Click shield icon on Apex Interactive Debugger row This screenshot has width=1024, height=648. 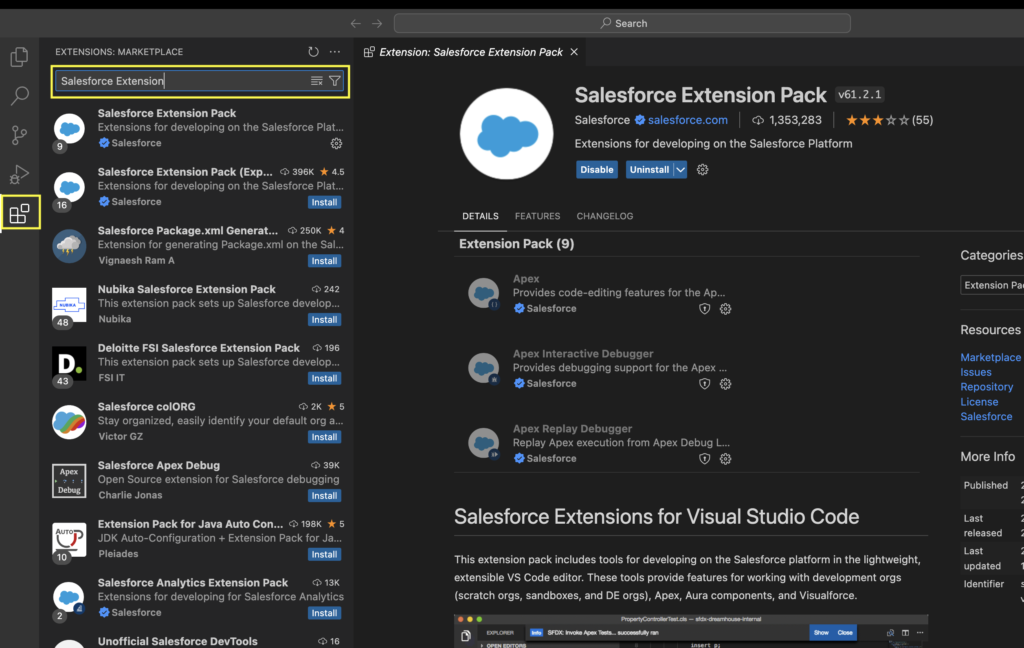(x=705, y=384)
